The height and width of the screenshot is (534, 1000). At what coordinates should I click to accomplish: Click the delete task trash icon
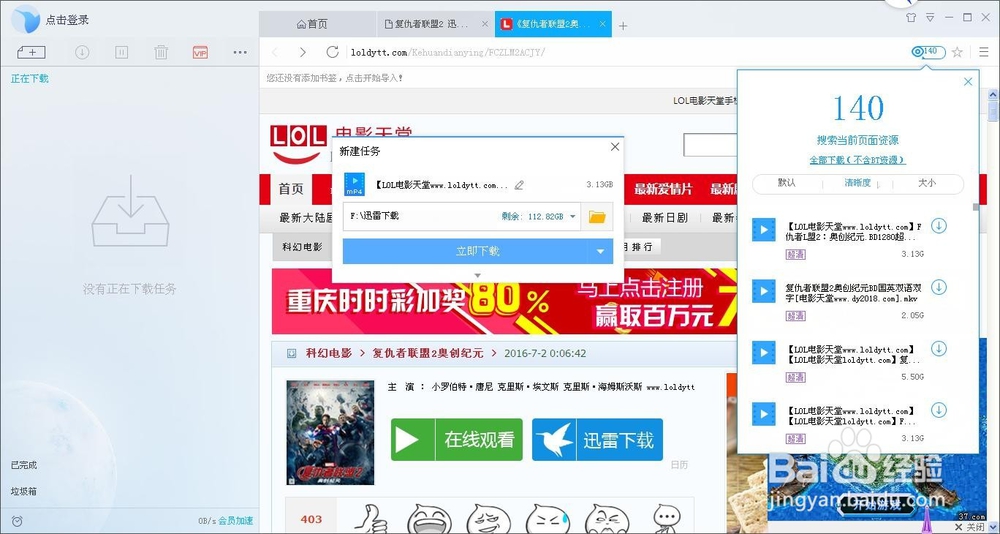pos(161,52)
